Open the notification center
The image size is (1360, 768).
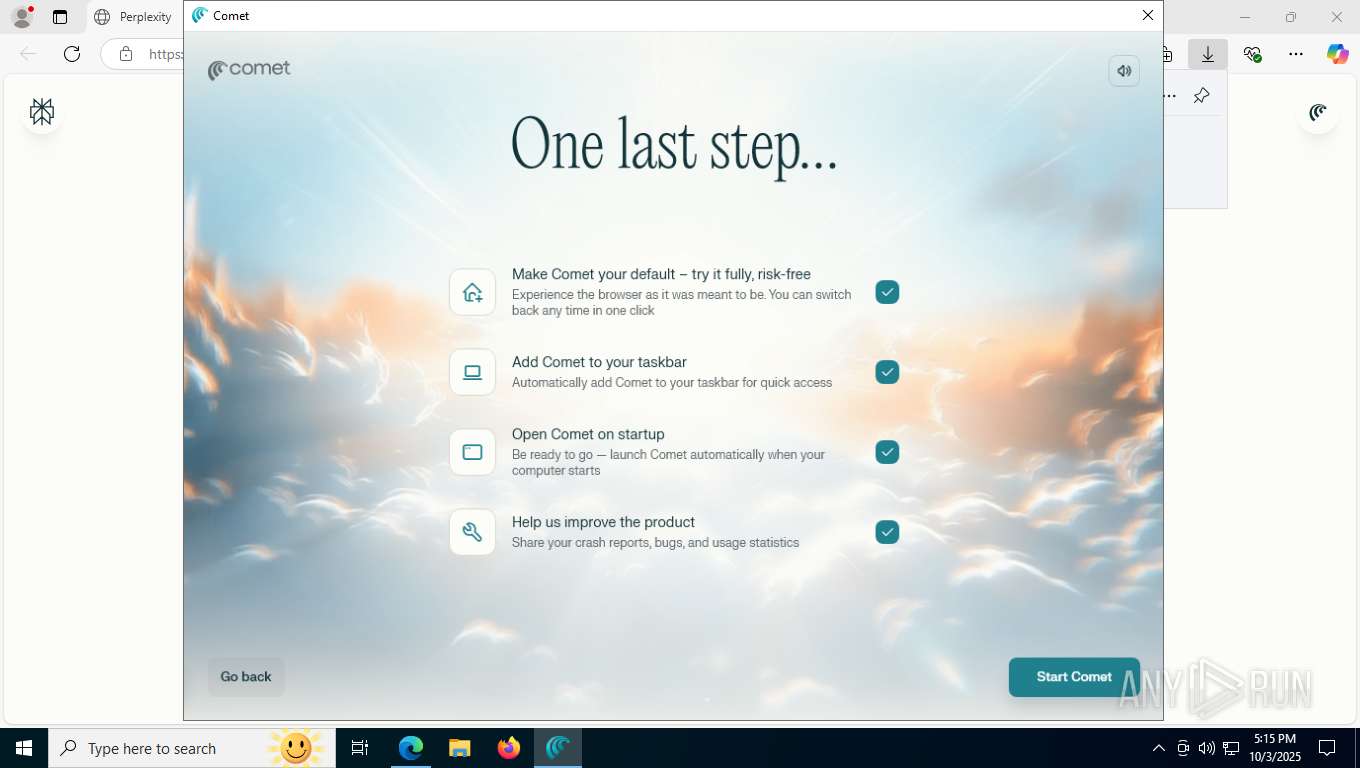click(1327, 748)
